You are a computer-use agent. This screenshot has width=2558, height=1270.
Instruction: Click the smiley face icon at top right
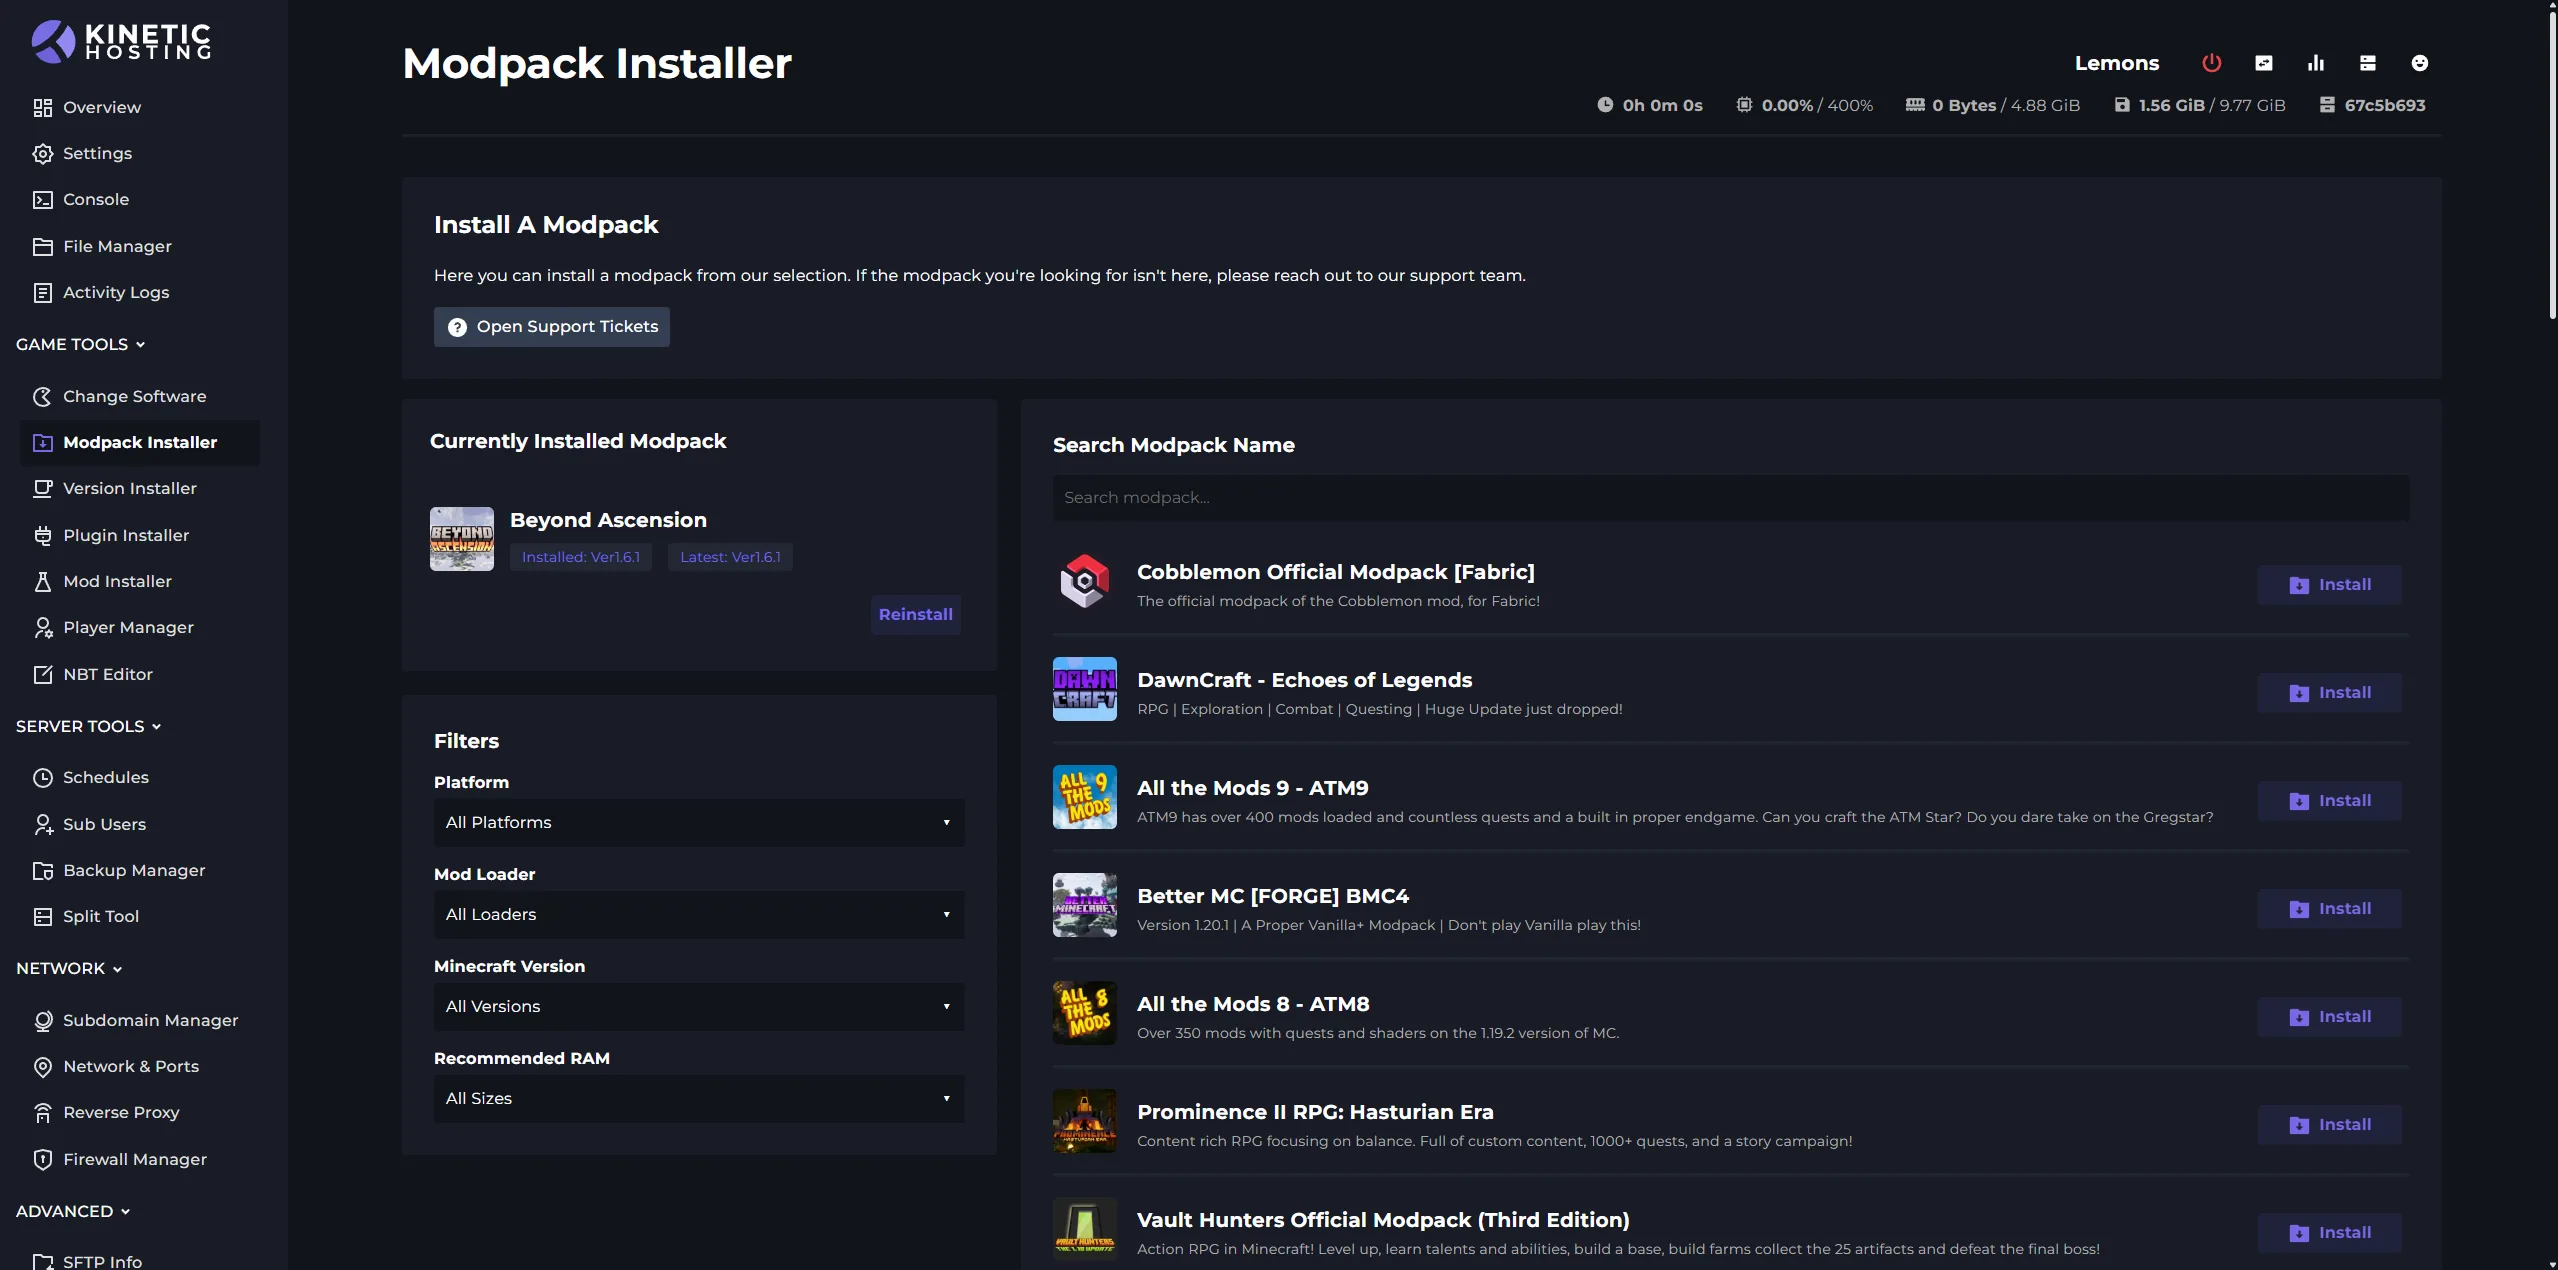click(x=2420, y=62)
